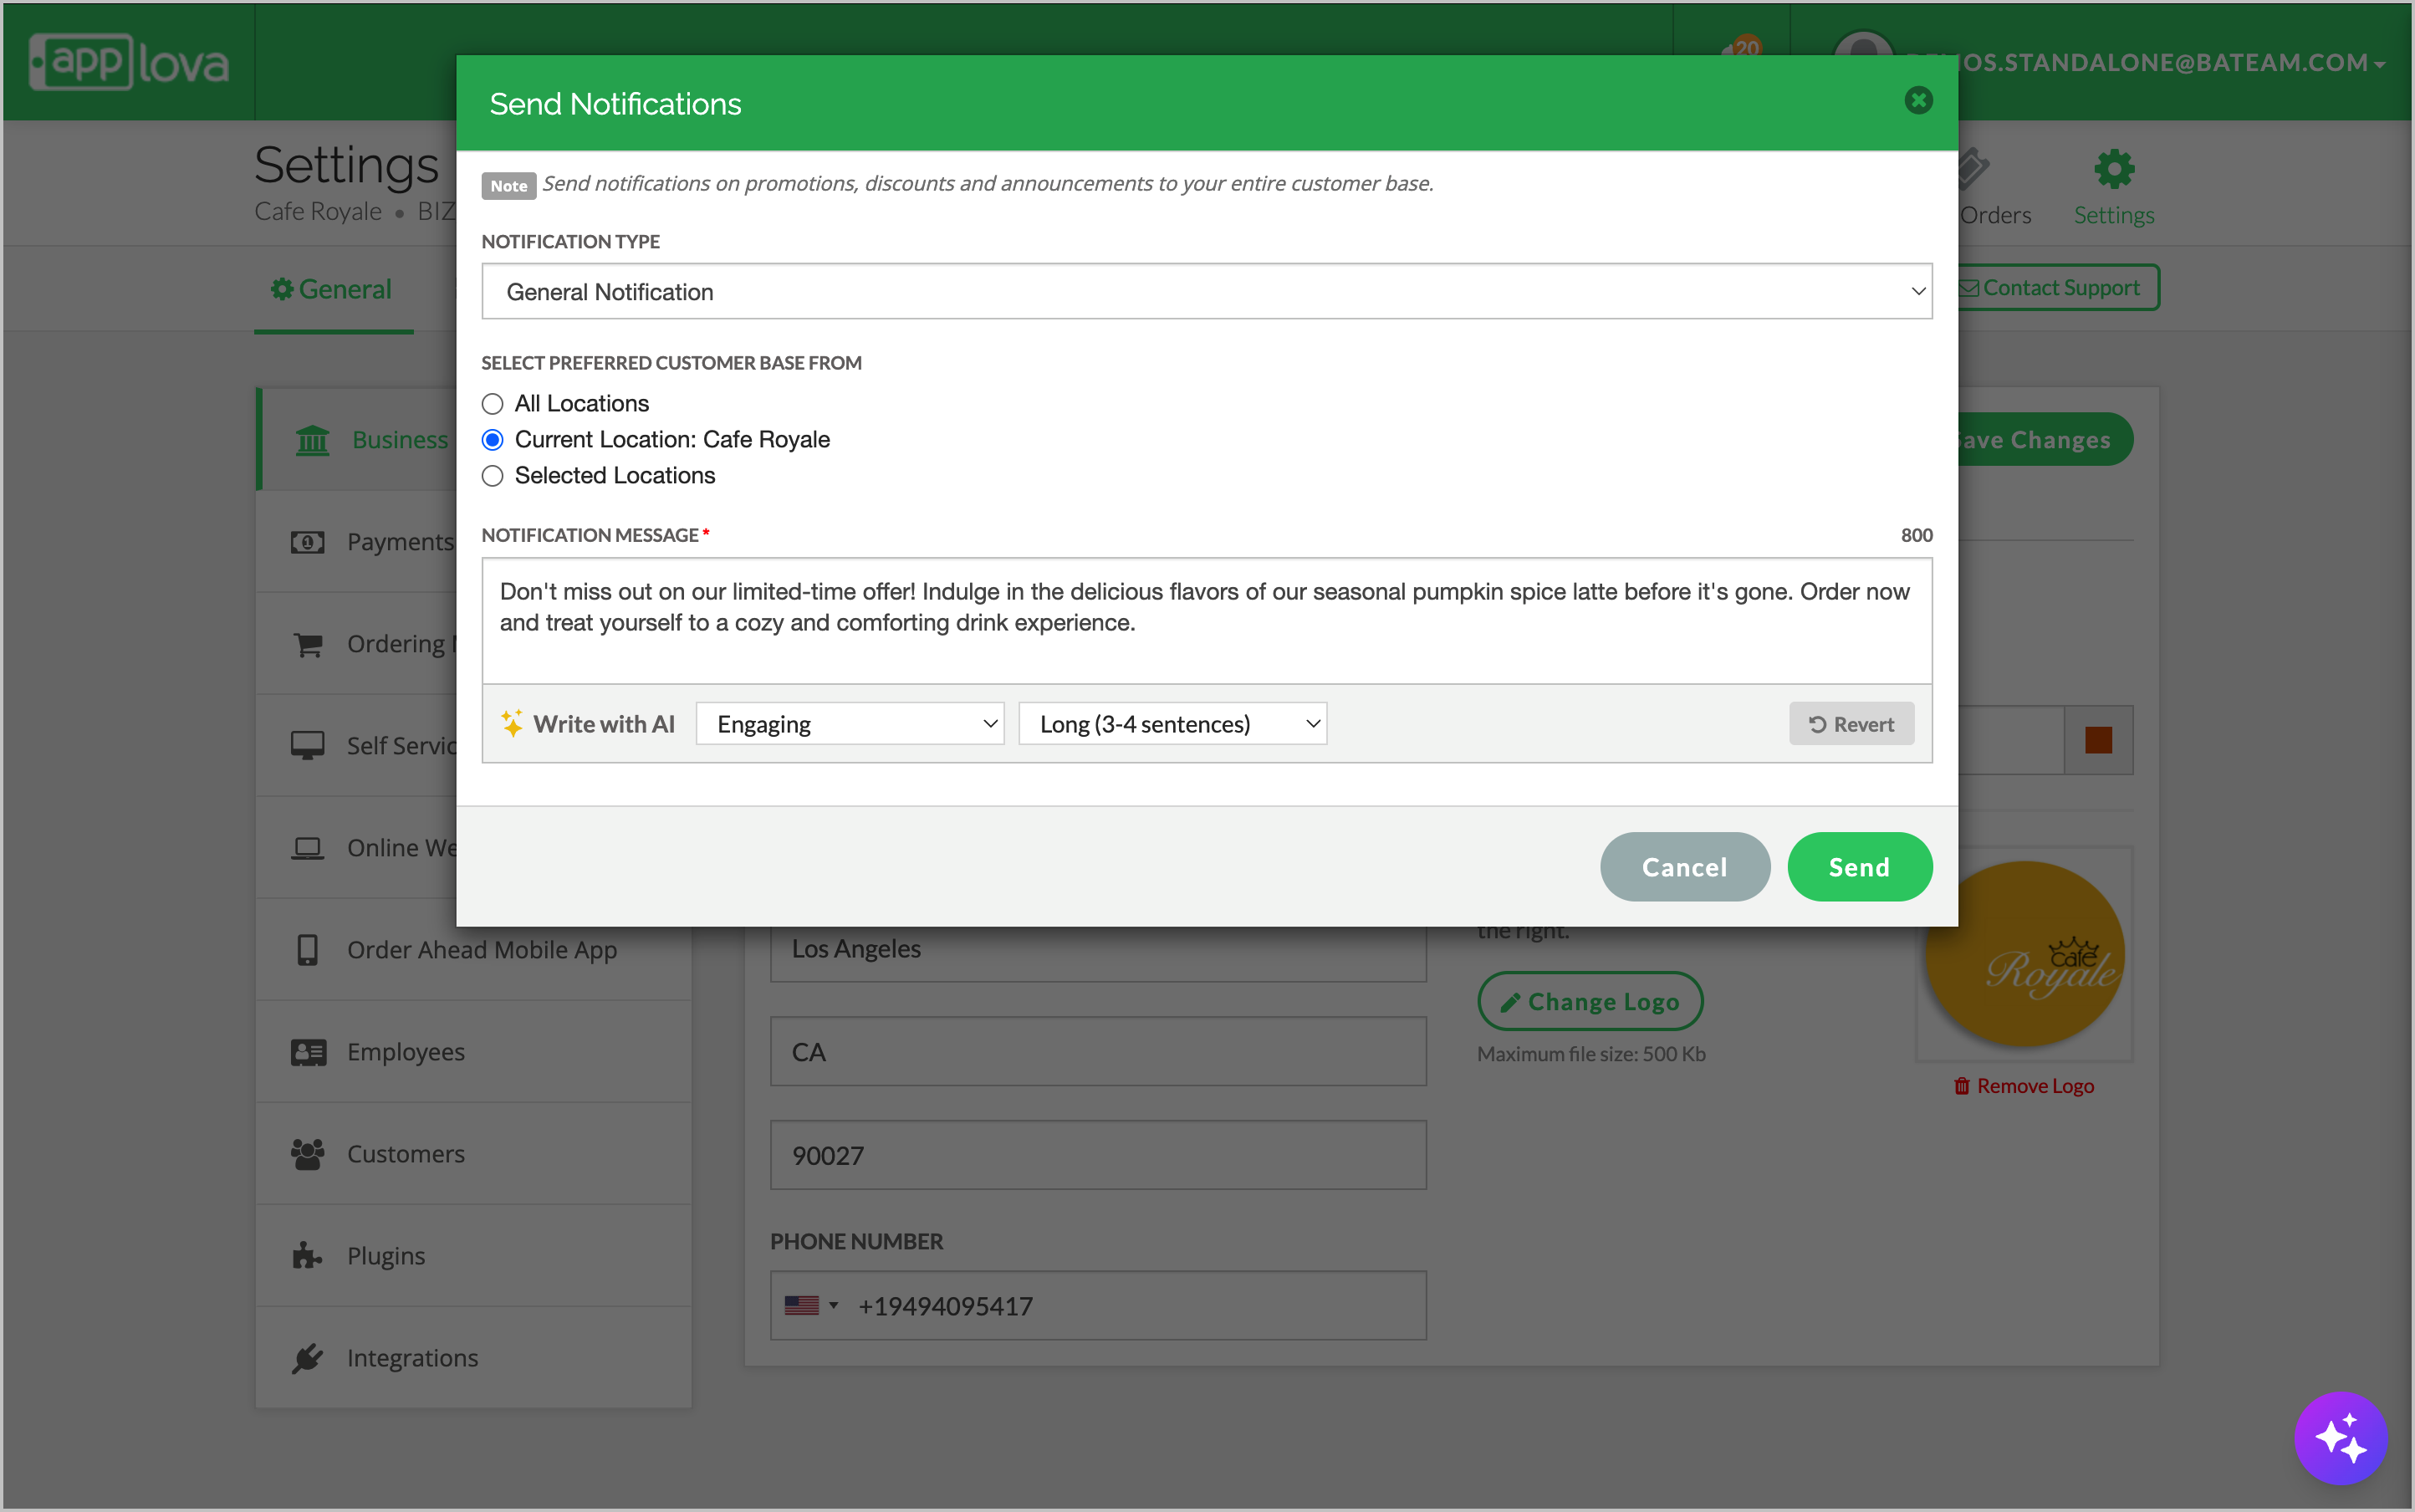Click the Integrations plug icon
The image size is (2415, 1512).
[x=307, y=1358]
